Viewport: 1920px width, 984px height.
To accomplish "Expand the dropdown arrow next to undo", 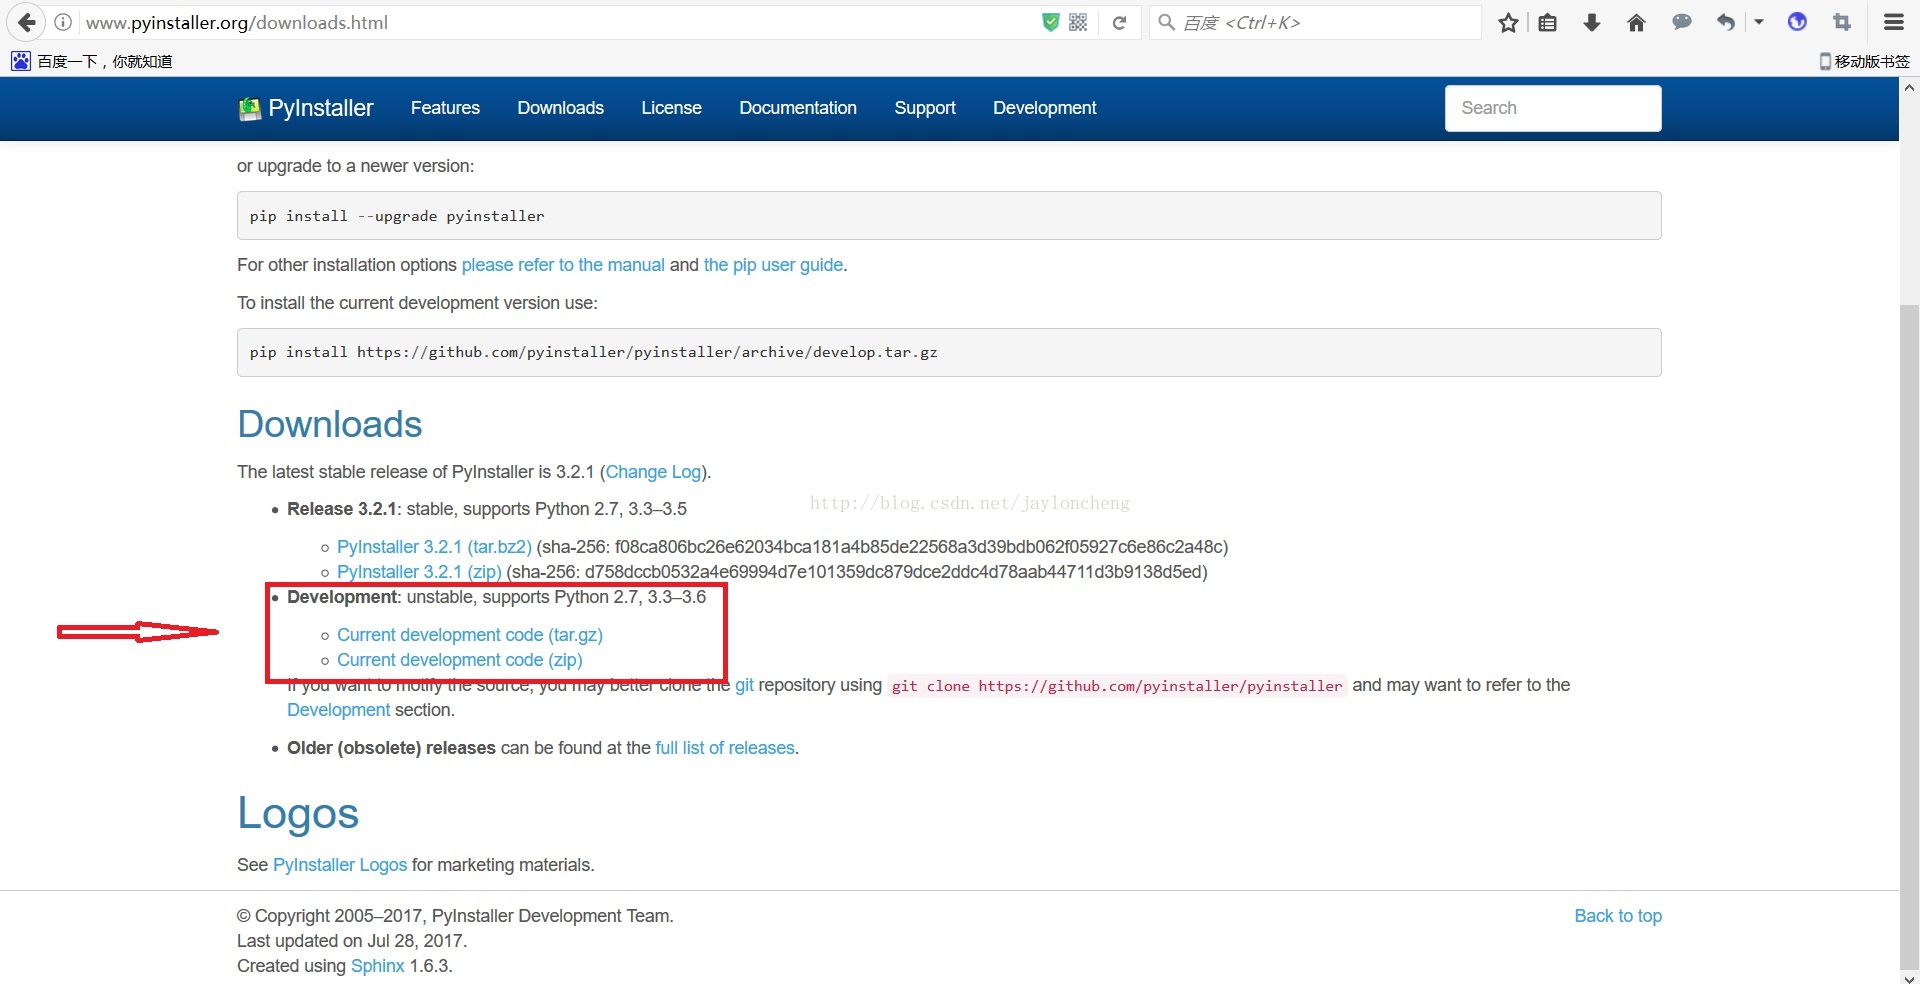I will tap(1759, 22).
